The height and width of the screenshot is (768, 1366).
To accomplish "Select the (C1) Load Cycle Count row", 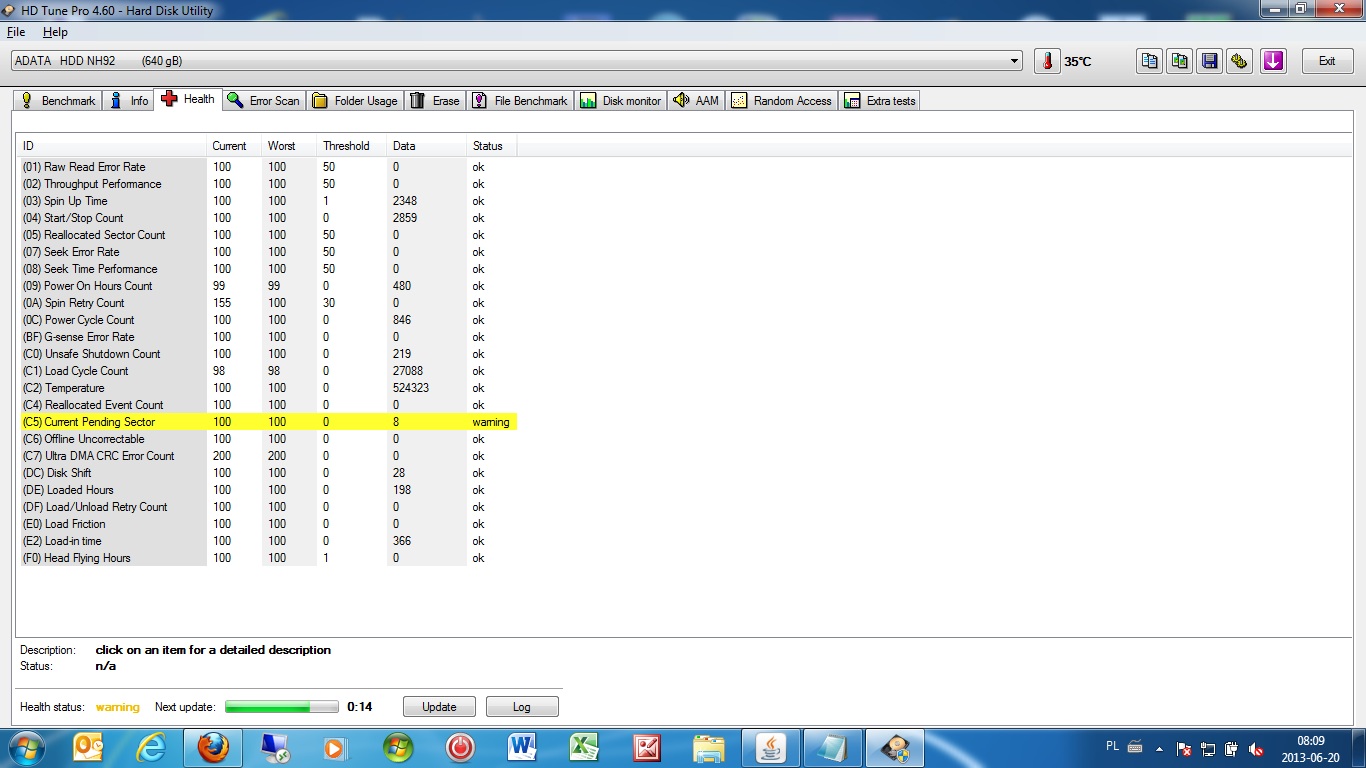I will [267, 371].
